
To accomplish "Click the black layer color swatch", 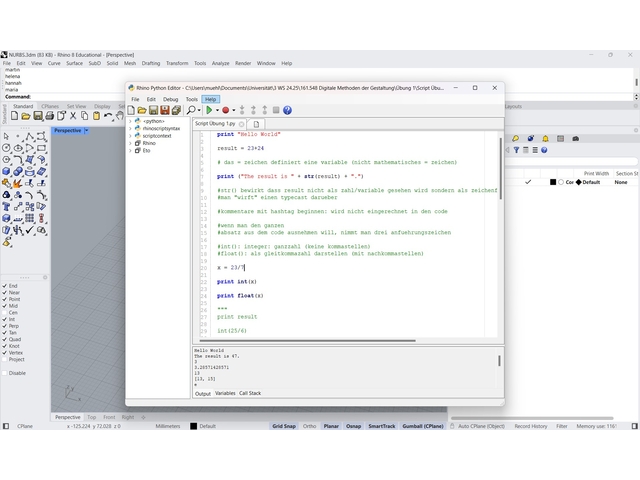I will 553,182.
